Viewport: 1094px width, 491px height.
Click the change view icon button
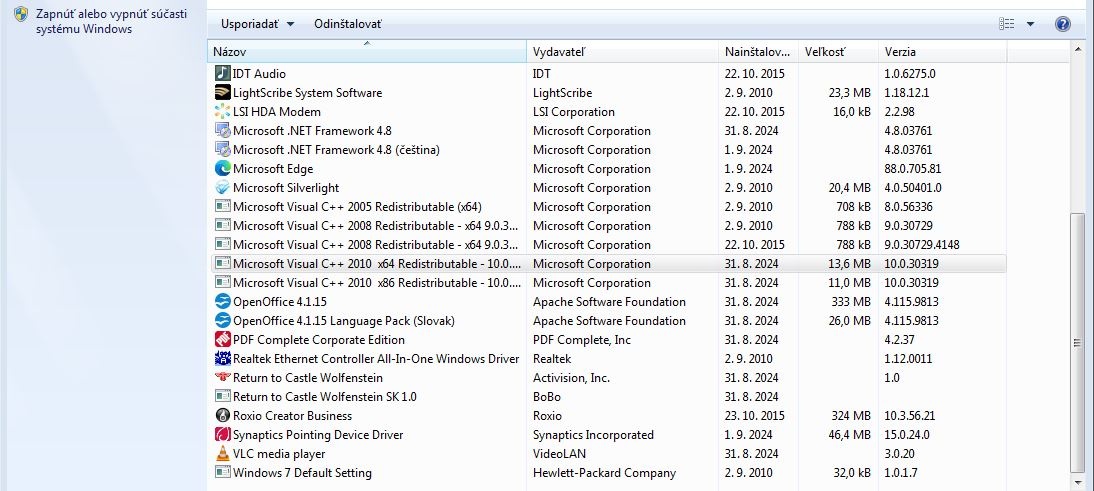(1006, 24)
